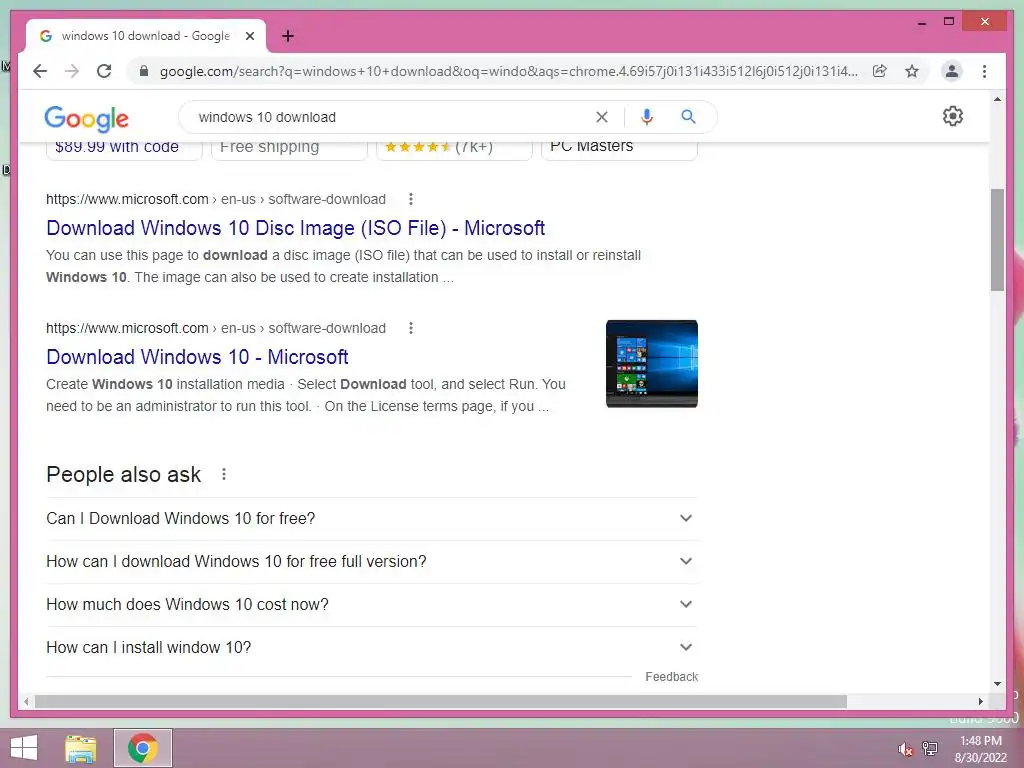Submit search with magnifier icon
The image size is (1024, 768).
click(688, 117)
